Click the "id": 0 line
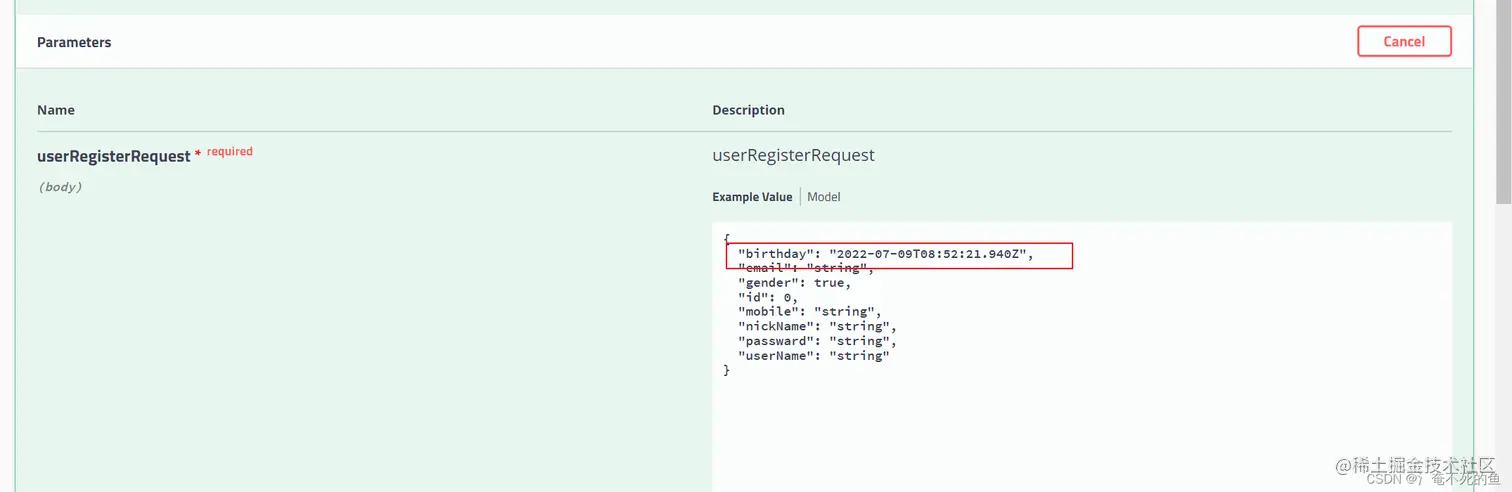The height and width of the screenshot is (492, 1512). 768,297
